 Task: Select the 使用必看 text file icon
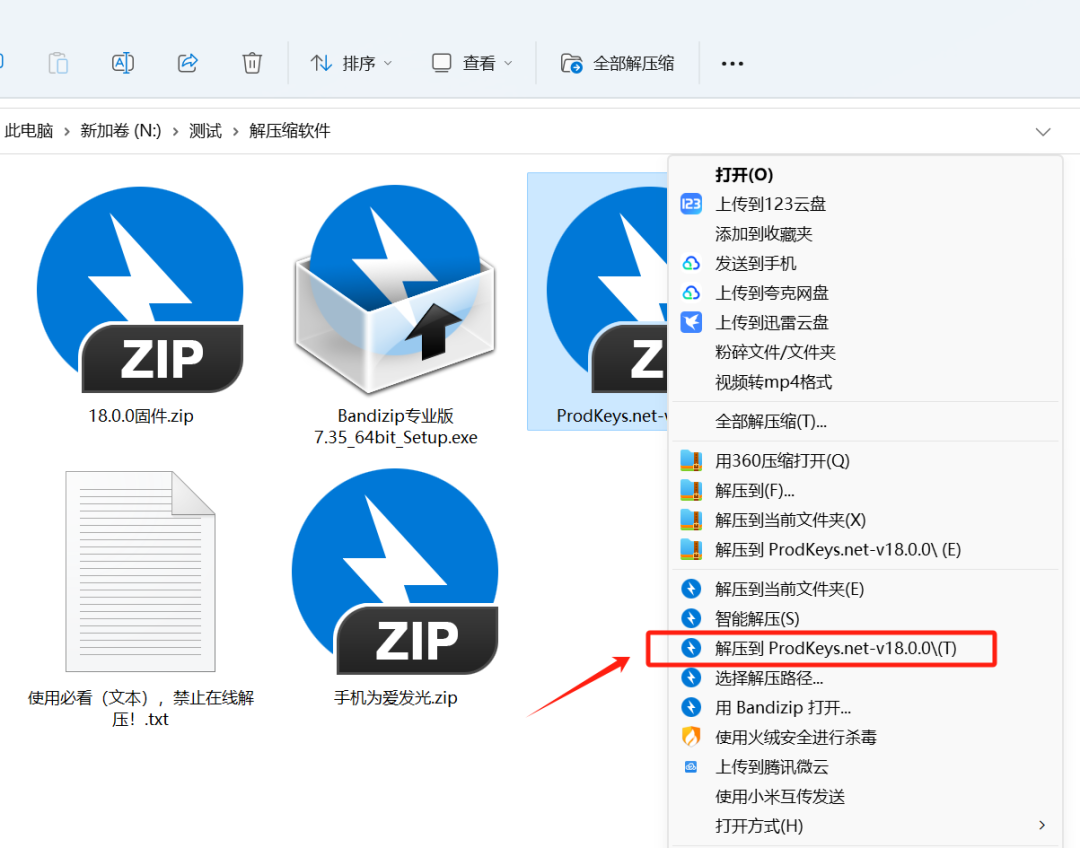coord(141,571)
